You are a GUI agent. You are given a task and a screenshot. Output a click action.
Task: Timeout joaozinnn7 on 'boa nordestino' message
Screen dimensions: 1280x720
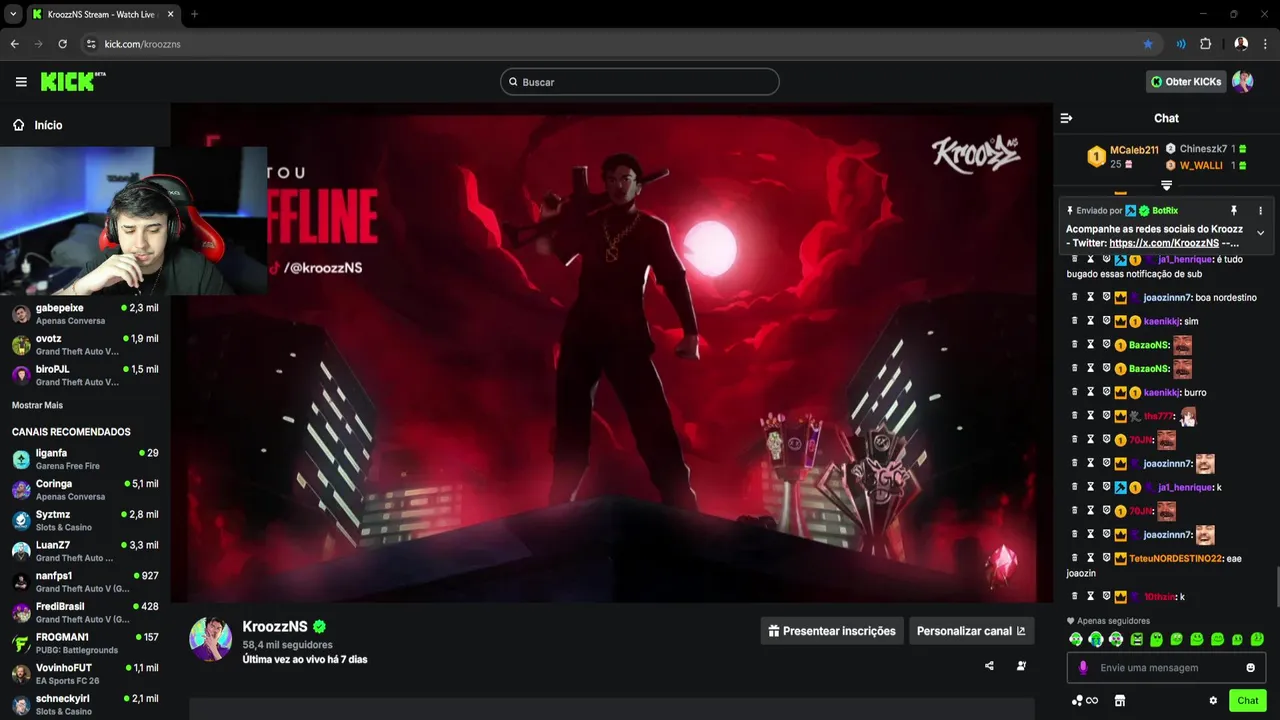point(1091,297)
